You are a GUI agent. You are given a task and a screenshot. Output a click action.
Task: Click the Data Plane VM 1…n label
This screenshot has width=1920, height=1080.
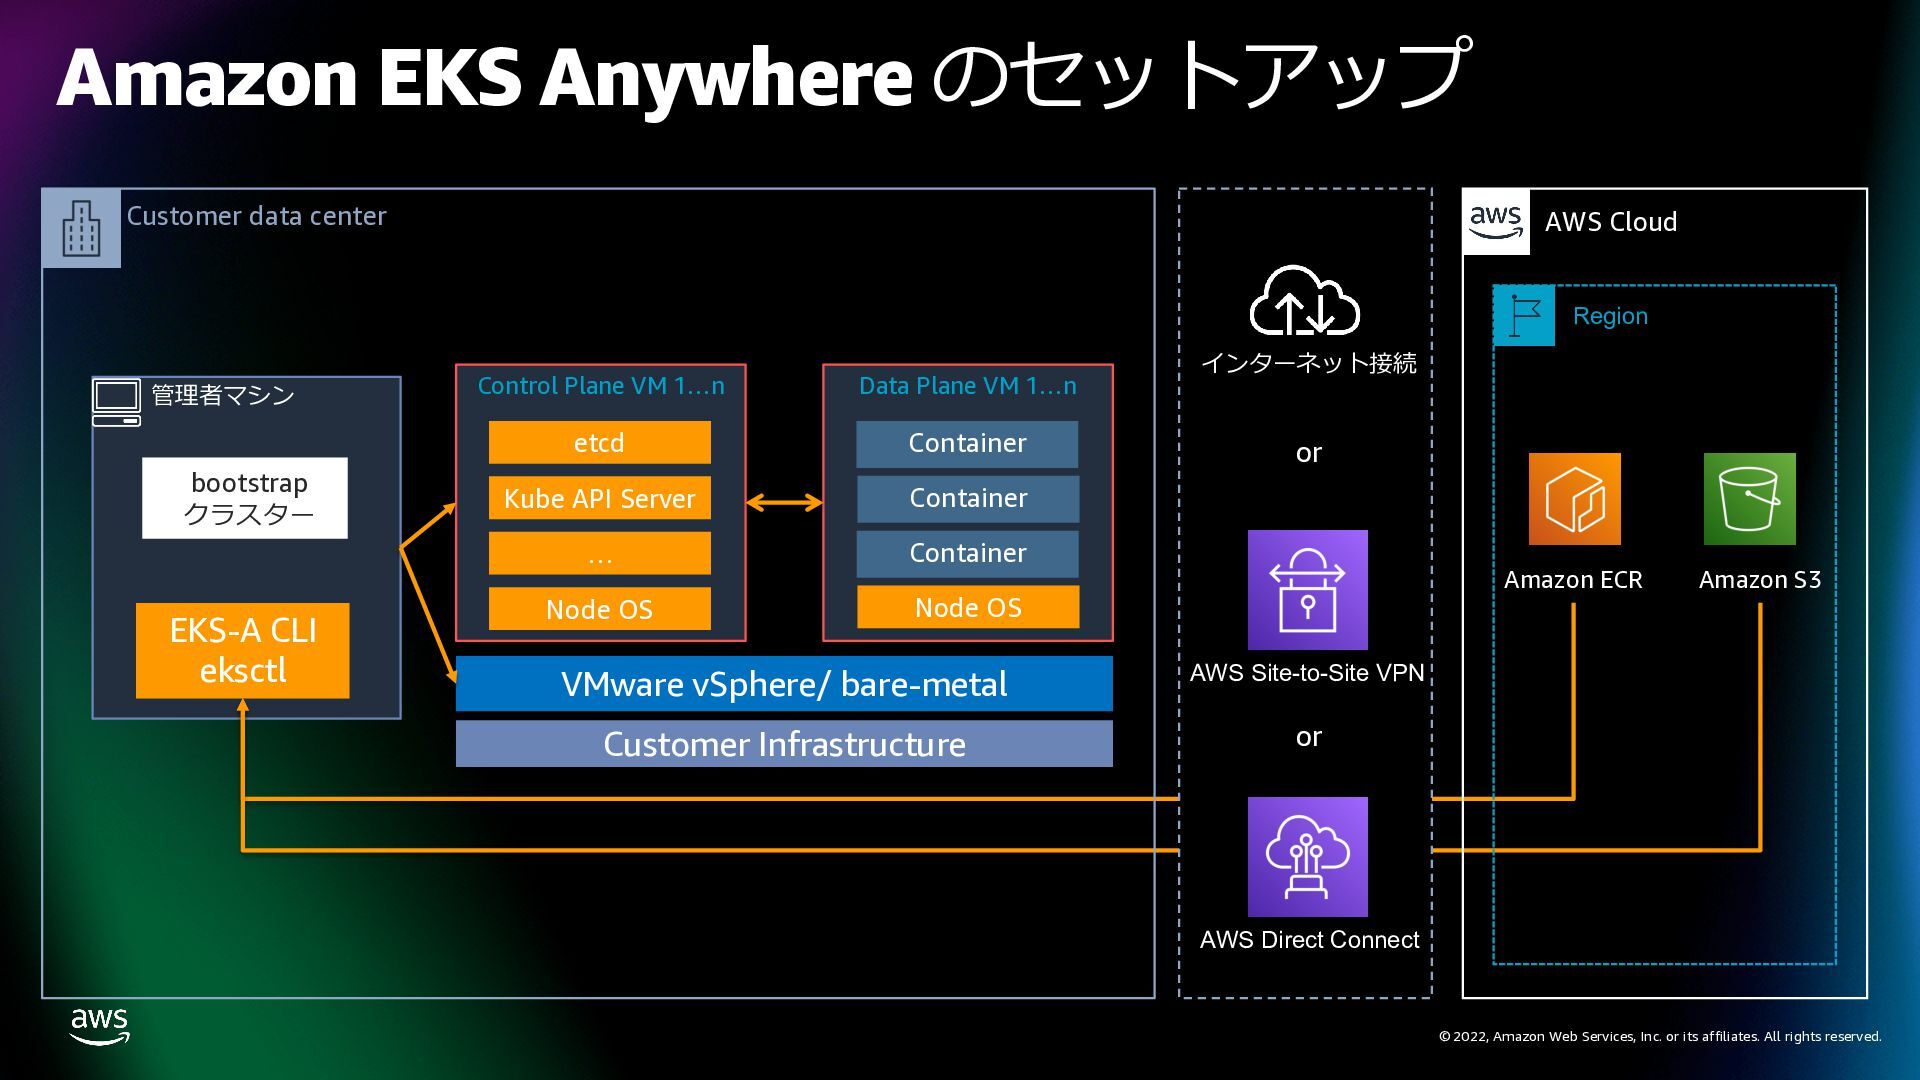point(968,386)
